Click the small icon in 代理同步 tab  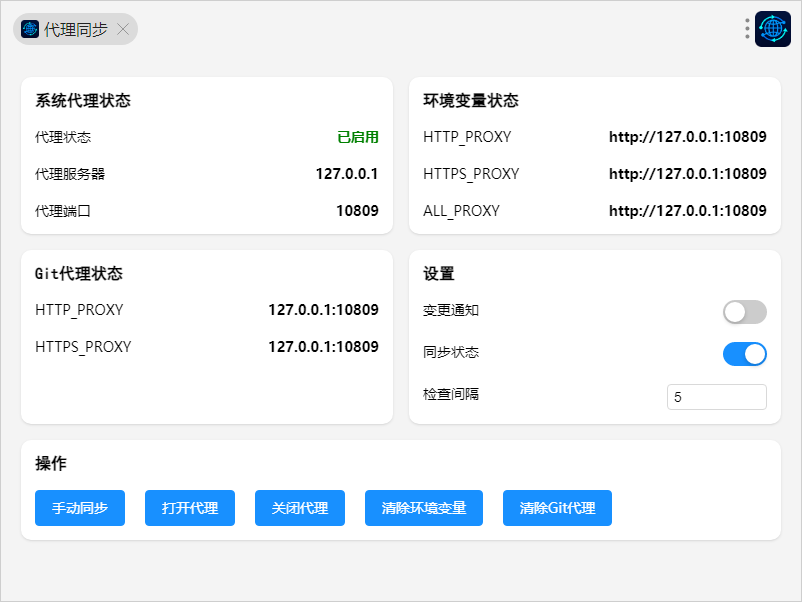tap(30, 29)
